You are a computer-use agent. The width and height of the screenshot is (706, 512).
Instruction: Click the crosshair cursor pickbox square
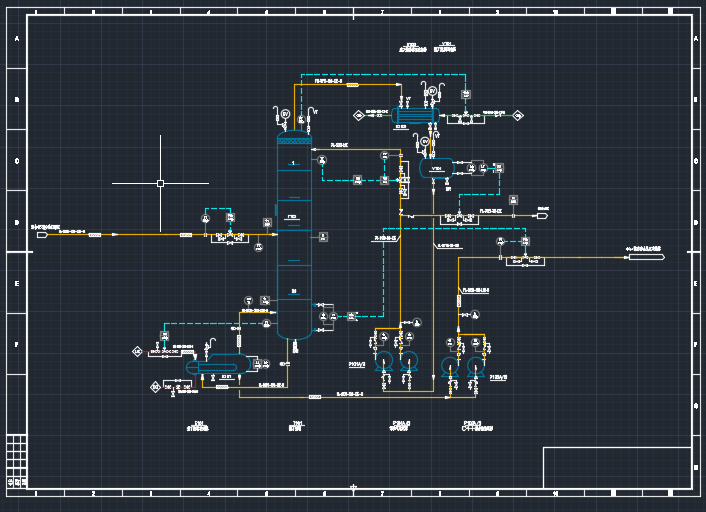160,183
